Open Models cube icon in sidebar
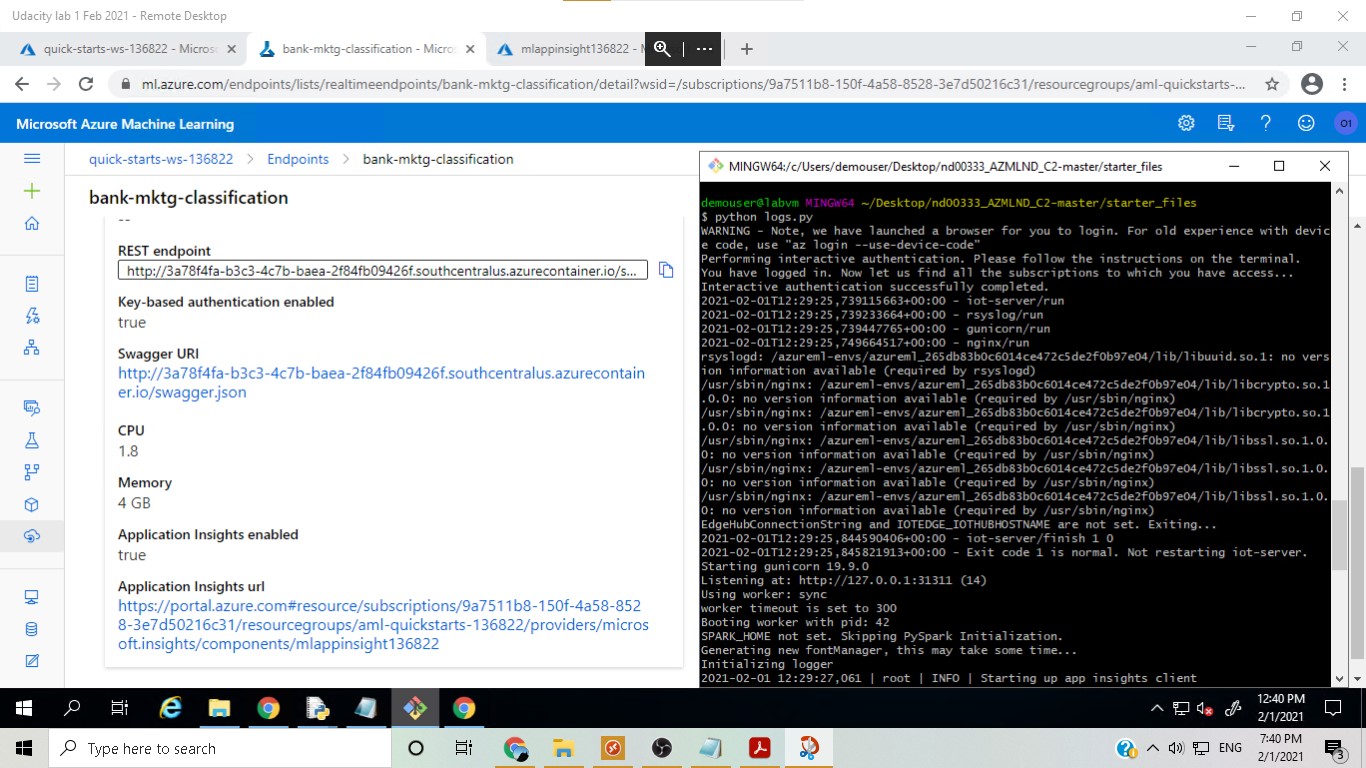Viewport: 1366px width, 768px height. tap(32, 504)
